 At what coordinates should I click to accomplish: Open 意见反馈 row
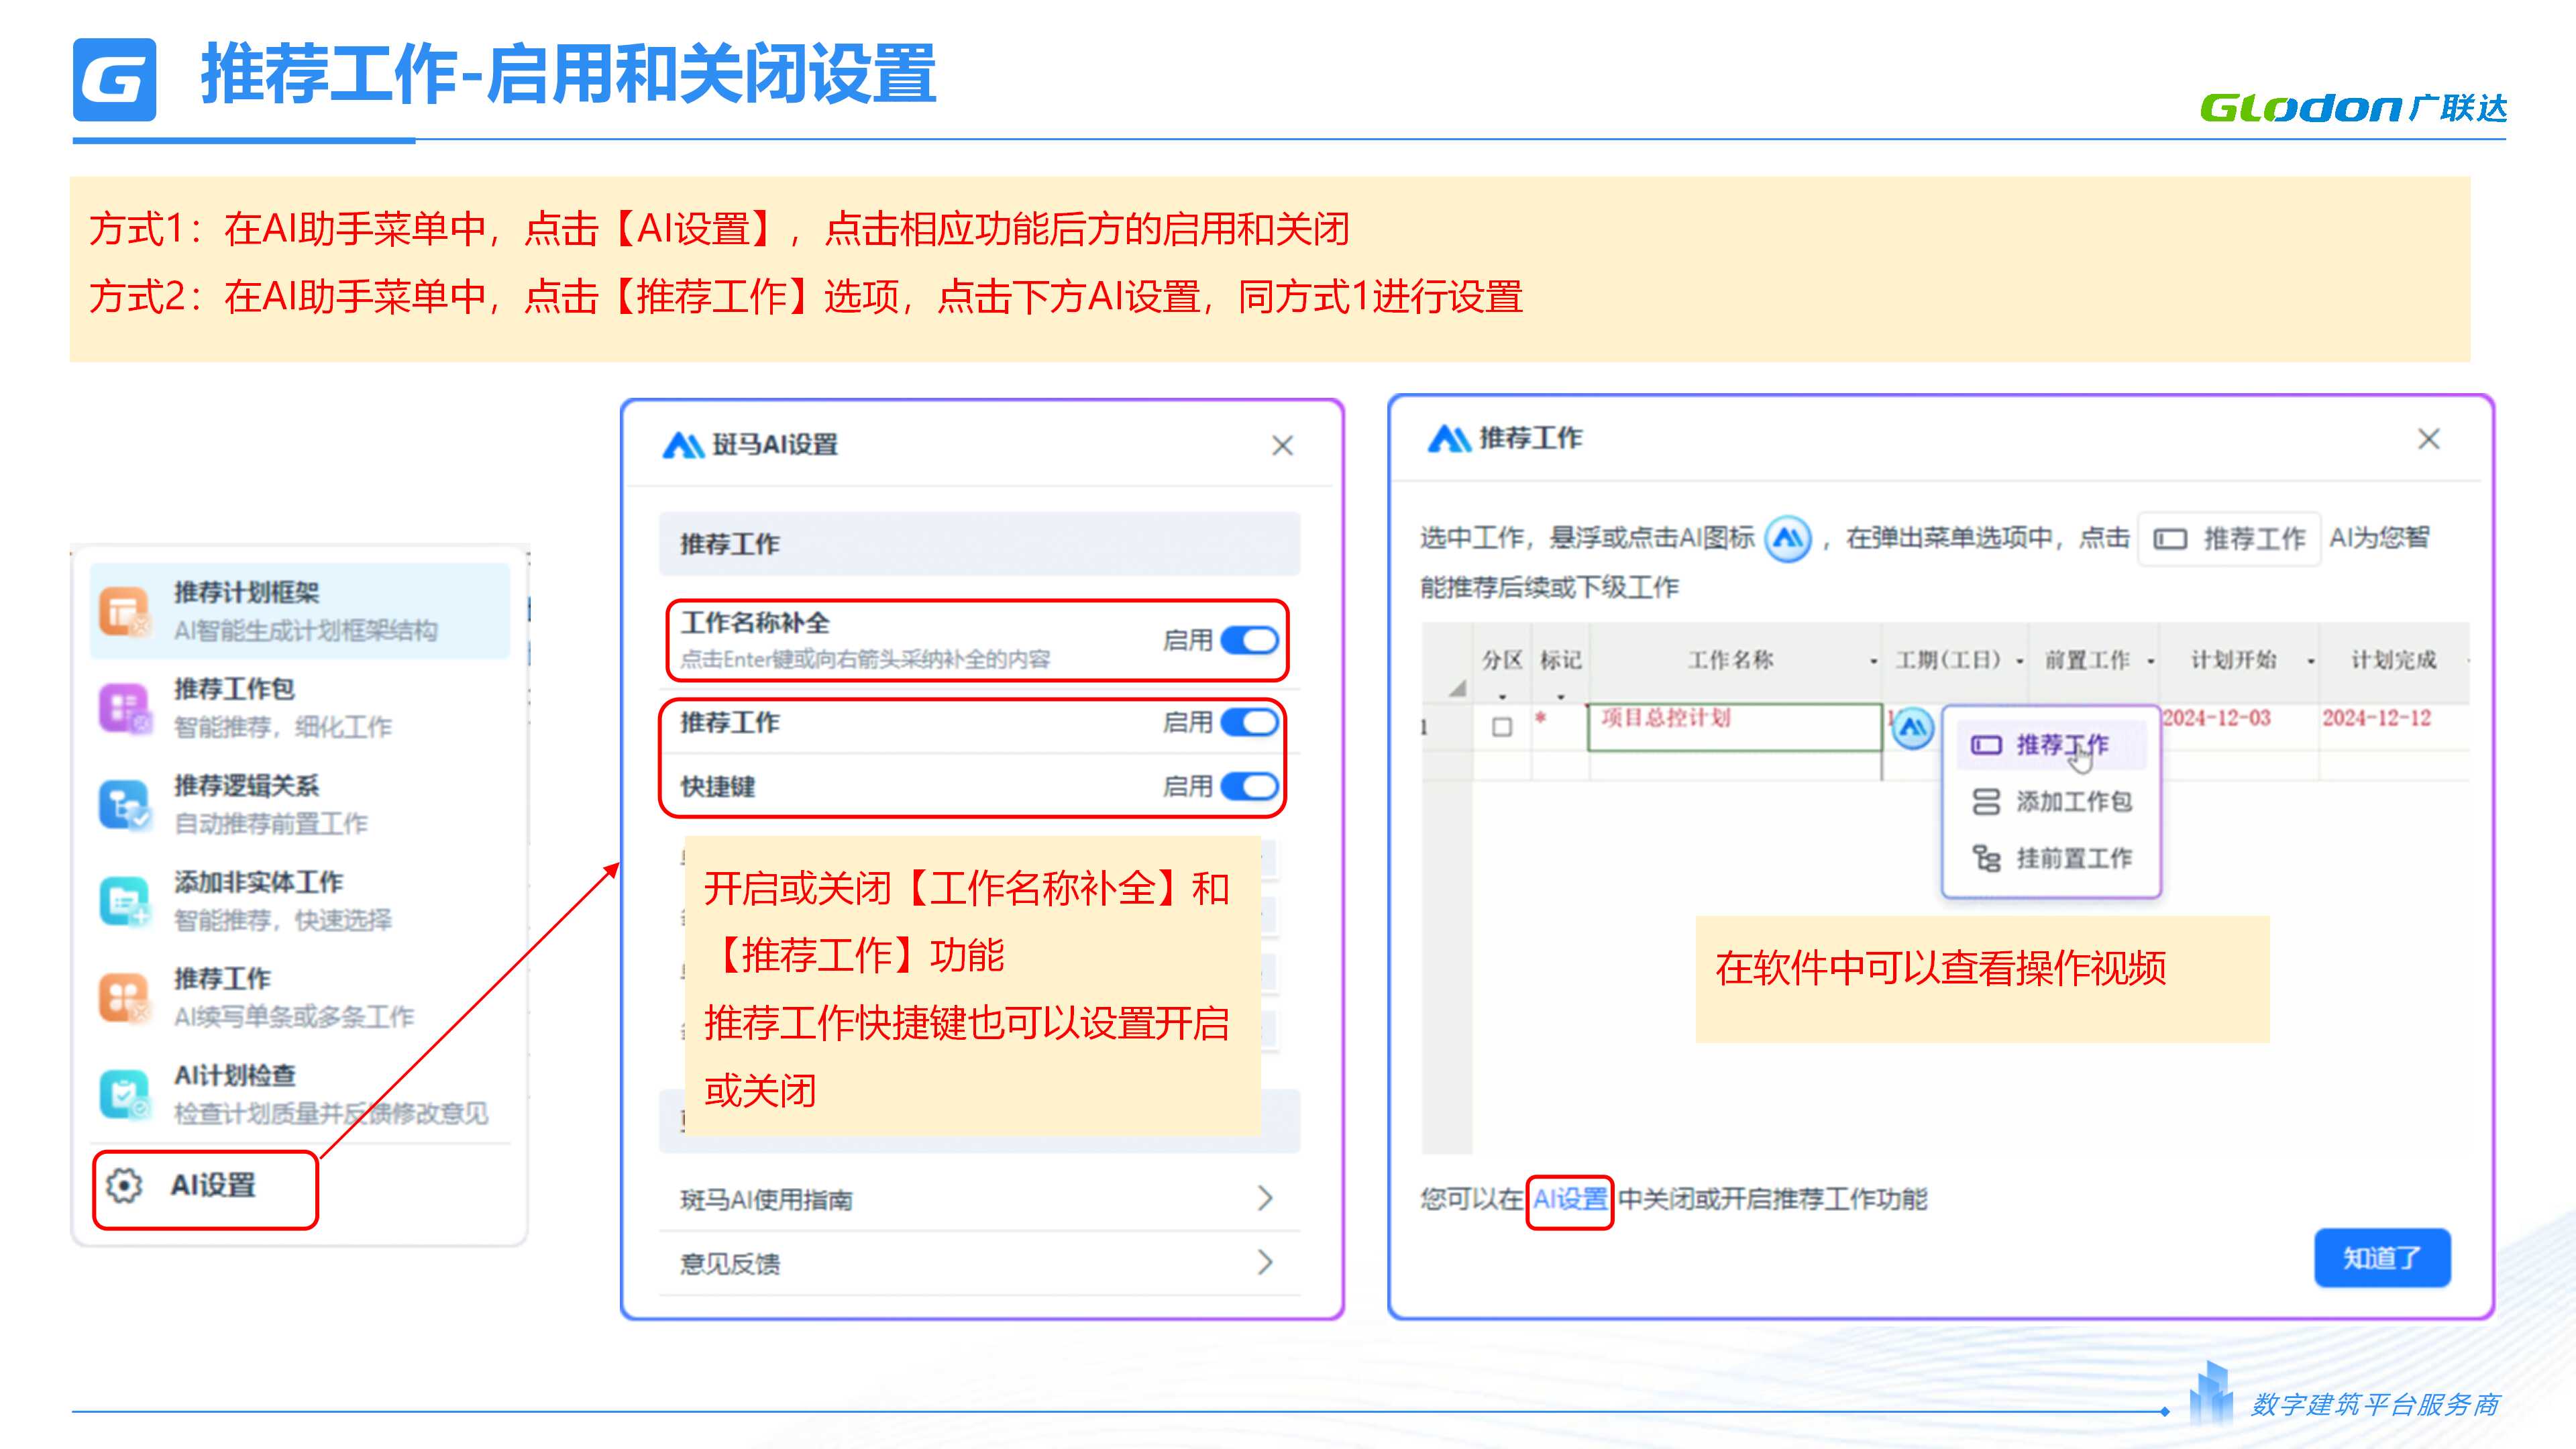(980, 1263)
